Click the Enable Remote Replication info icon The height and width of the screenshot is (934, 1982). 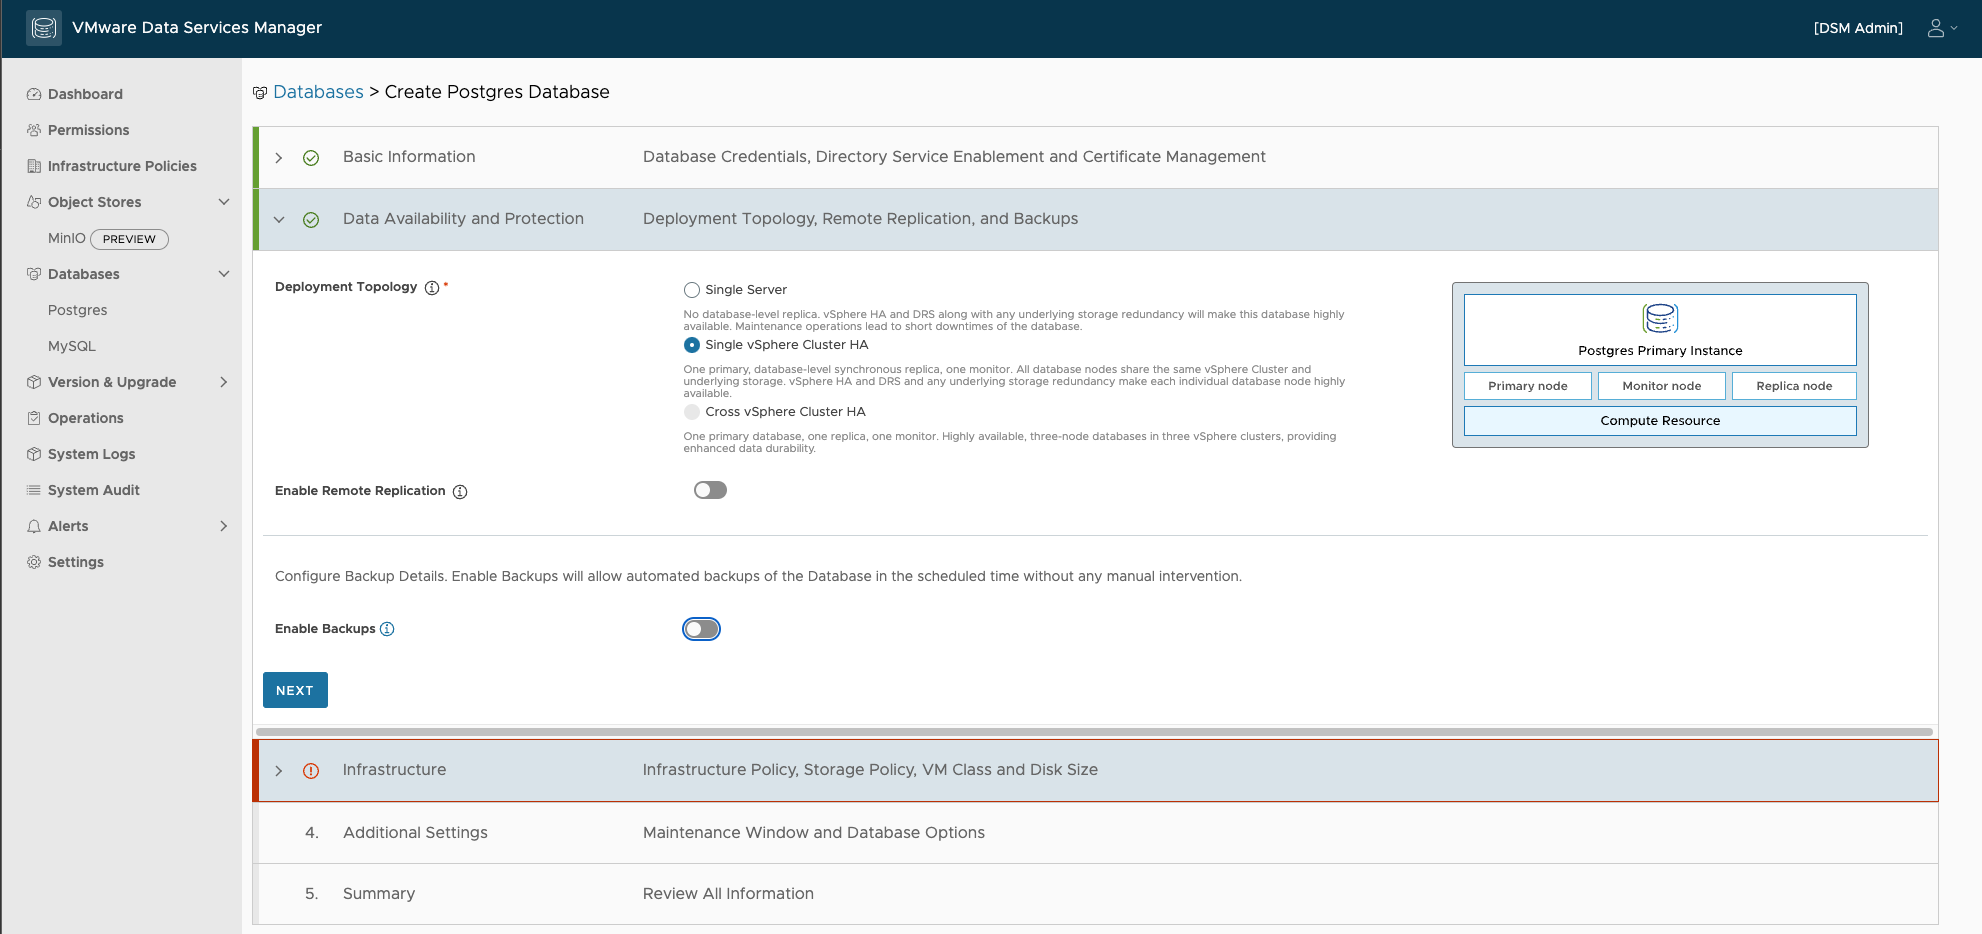(460, 492)
